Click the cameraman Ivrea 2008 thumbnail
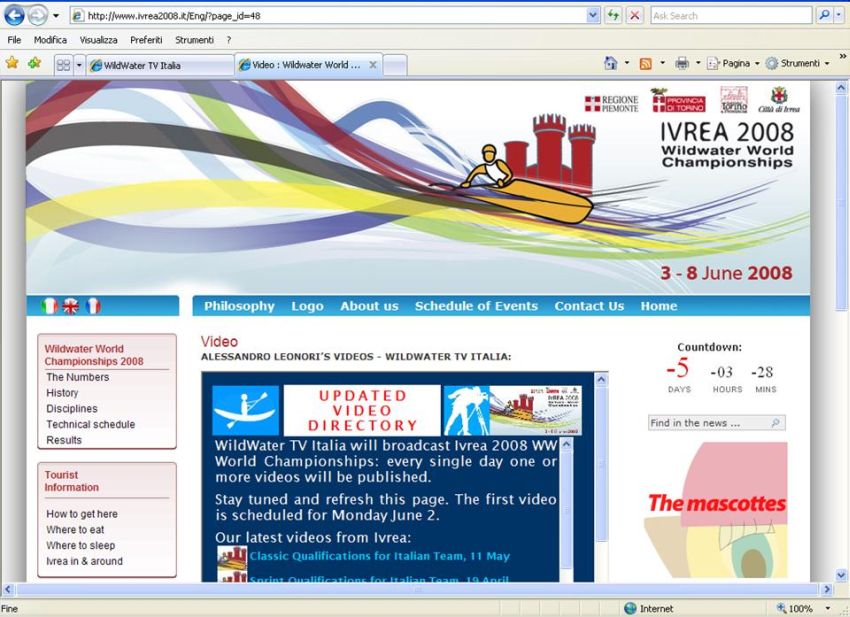Viewport: 850px width, 617px height. coord(512,410)
